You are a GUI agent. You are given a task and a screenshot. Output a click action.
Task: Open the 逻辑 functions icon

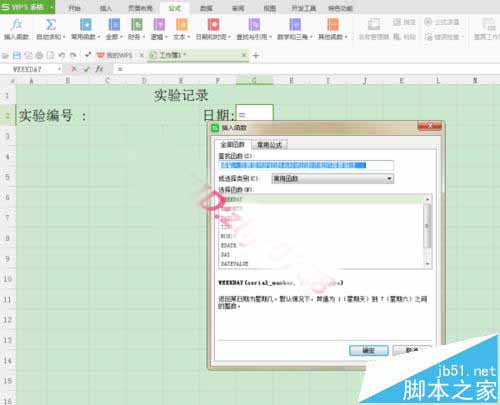159,25
